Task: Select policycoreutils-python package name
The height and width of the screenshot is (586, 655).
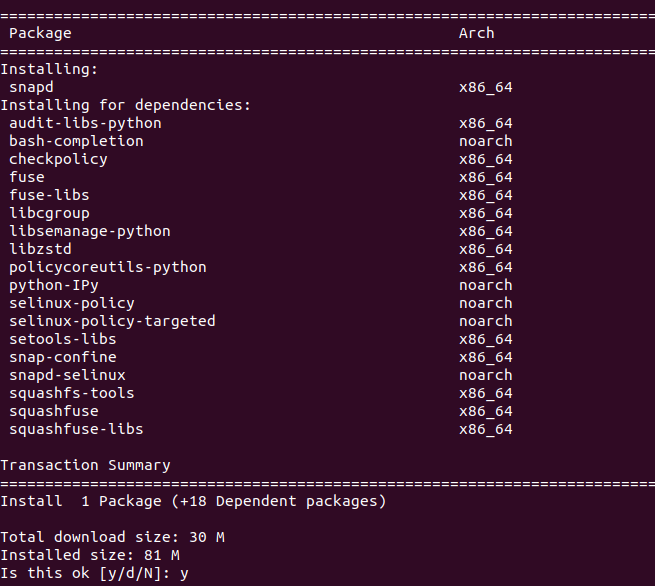Action: (108, 267)
